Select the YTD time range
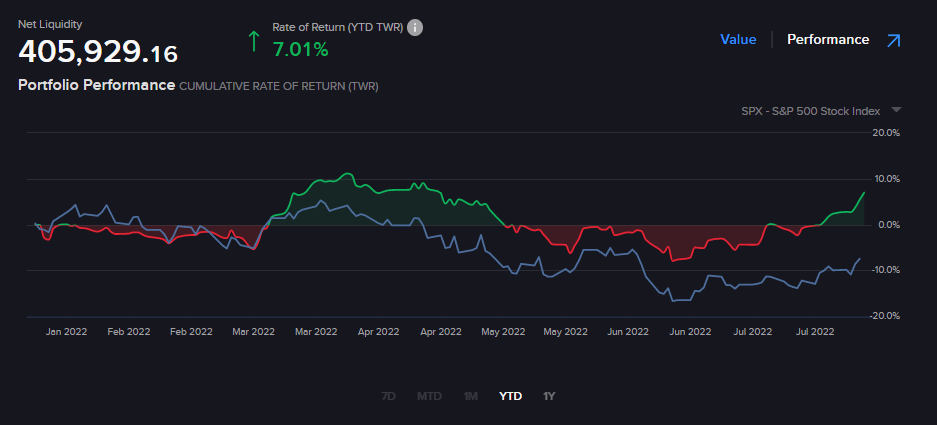 point(510,396)
